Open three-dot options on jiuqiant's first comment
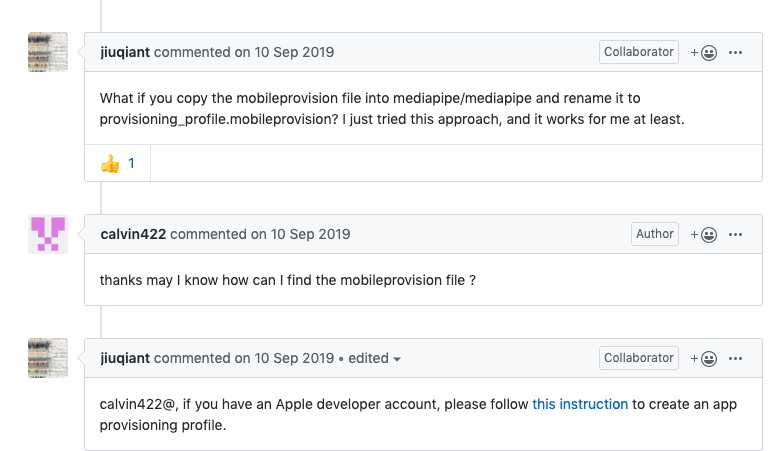 [x=736, y=52]
